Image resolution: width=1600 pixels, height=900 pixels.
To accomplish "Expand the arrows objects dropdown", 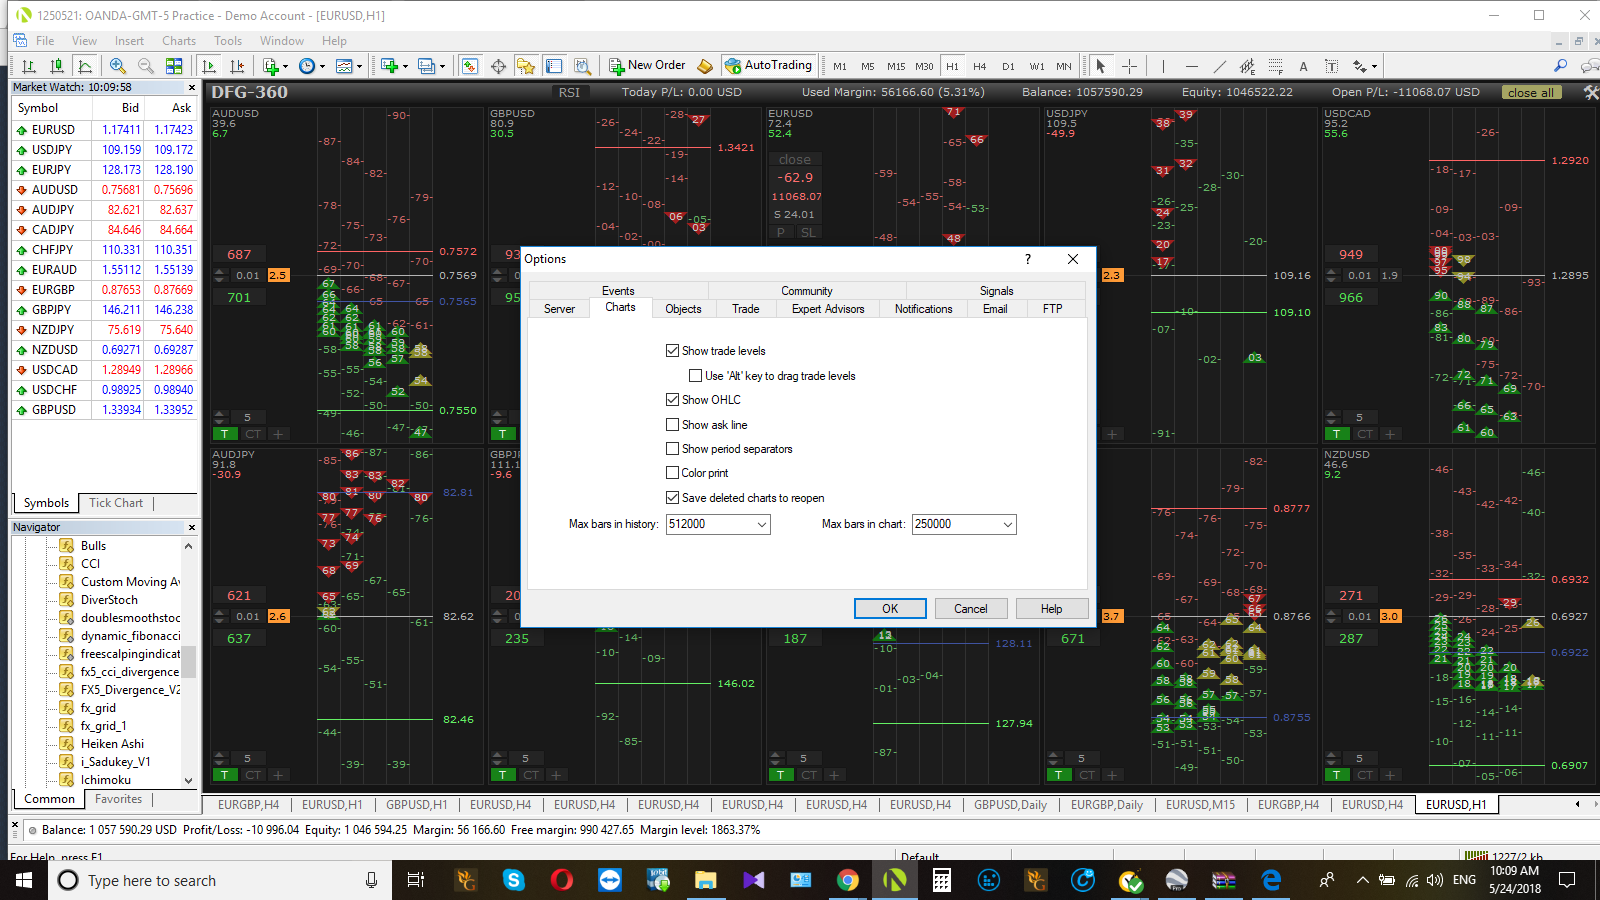I will point(1374,67).
